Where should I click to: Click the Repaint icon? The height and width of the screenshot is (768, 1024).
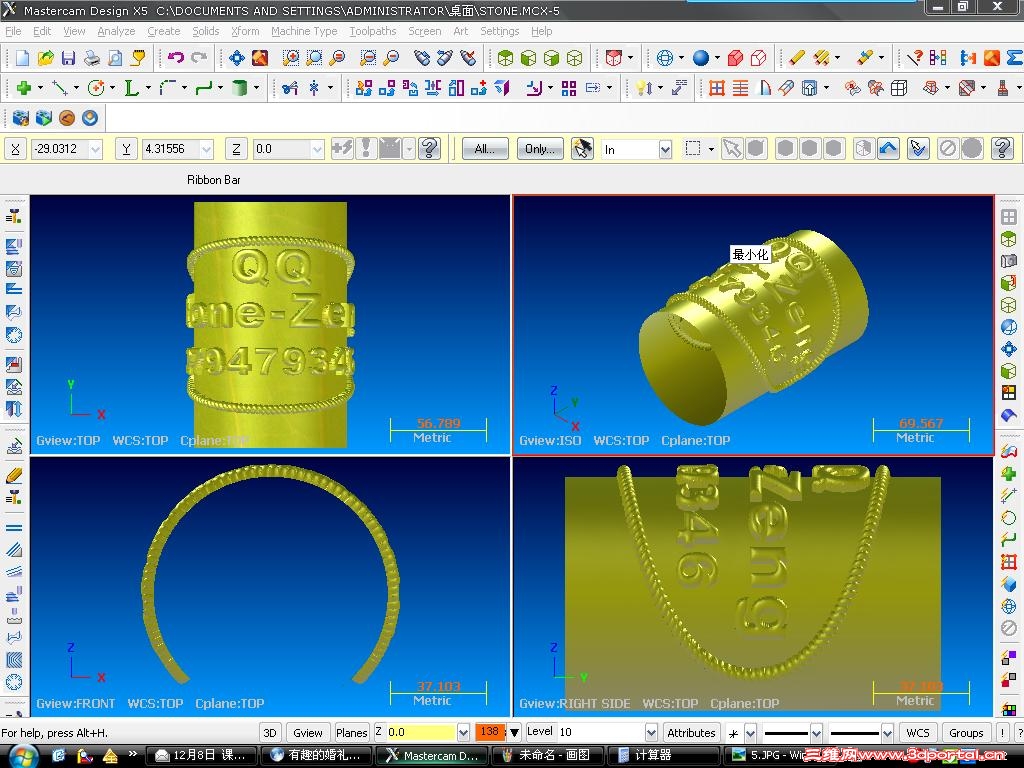tap(260, 58)
